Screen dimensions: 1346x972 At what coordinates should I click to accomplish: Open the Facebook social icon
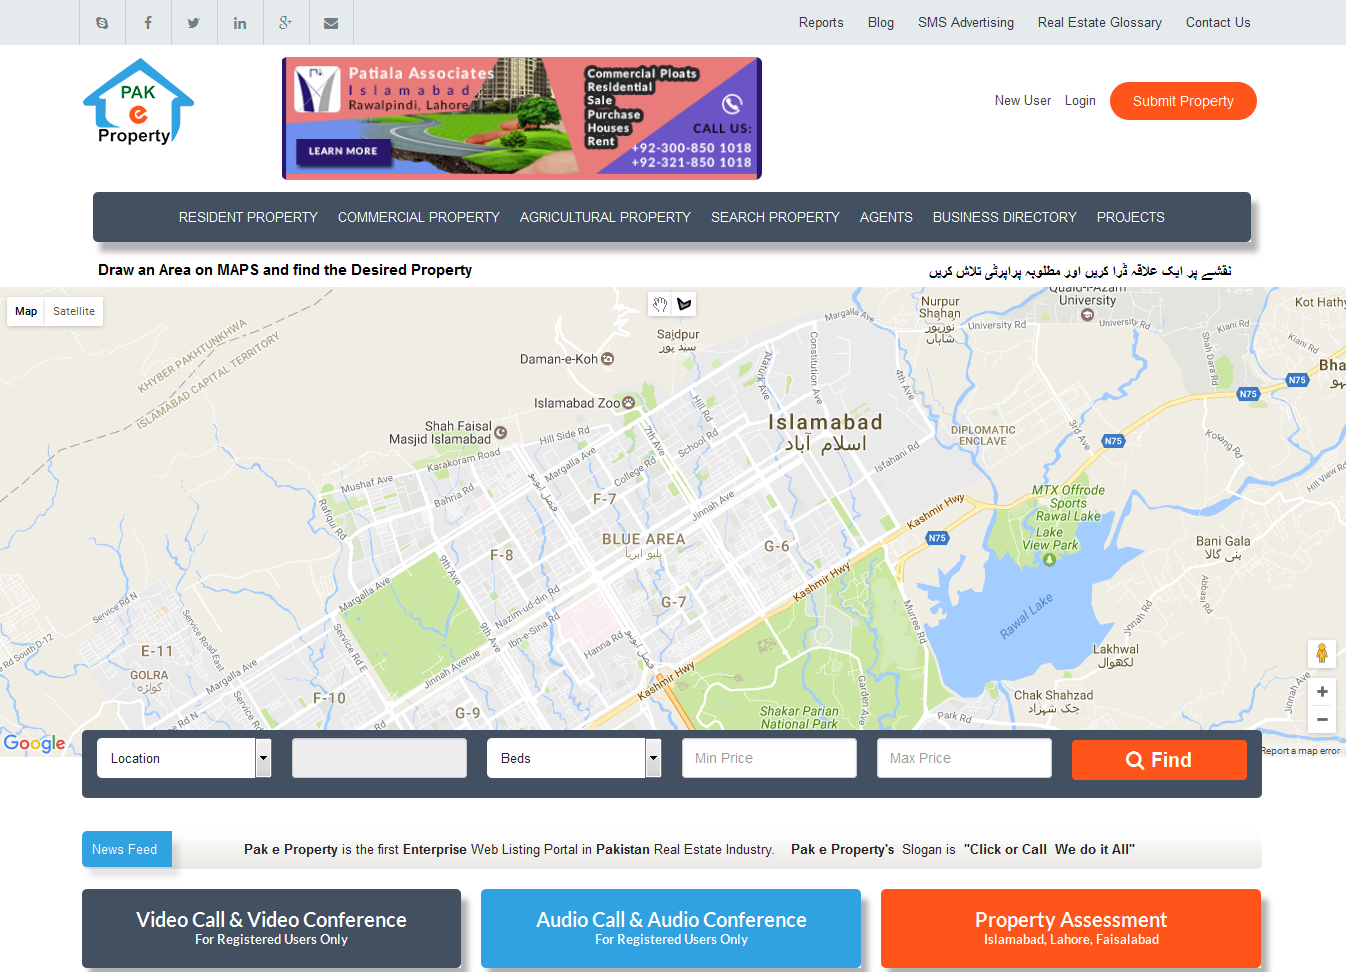point(148,22)
